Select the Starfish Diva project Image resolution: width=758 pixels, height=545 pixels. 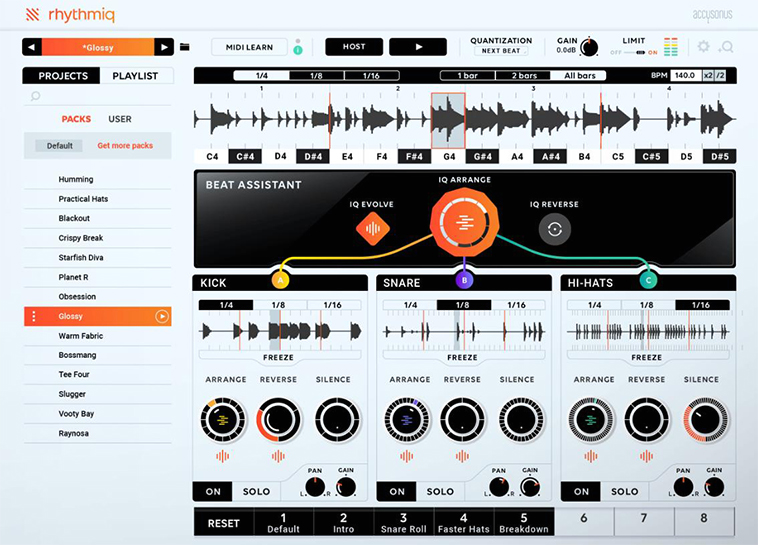coord(98,258)
